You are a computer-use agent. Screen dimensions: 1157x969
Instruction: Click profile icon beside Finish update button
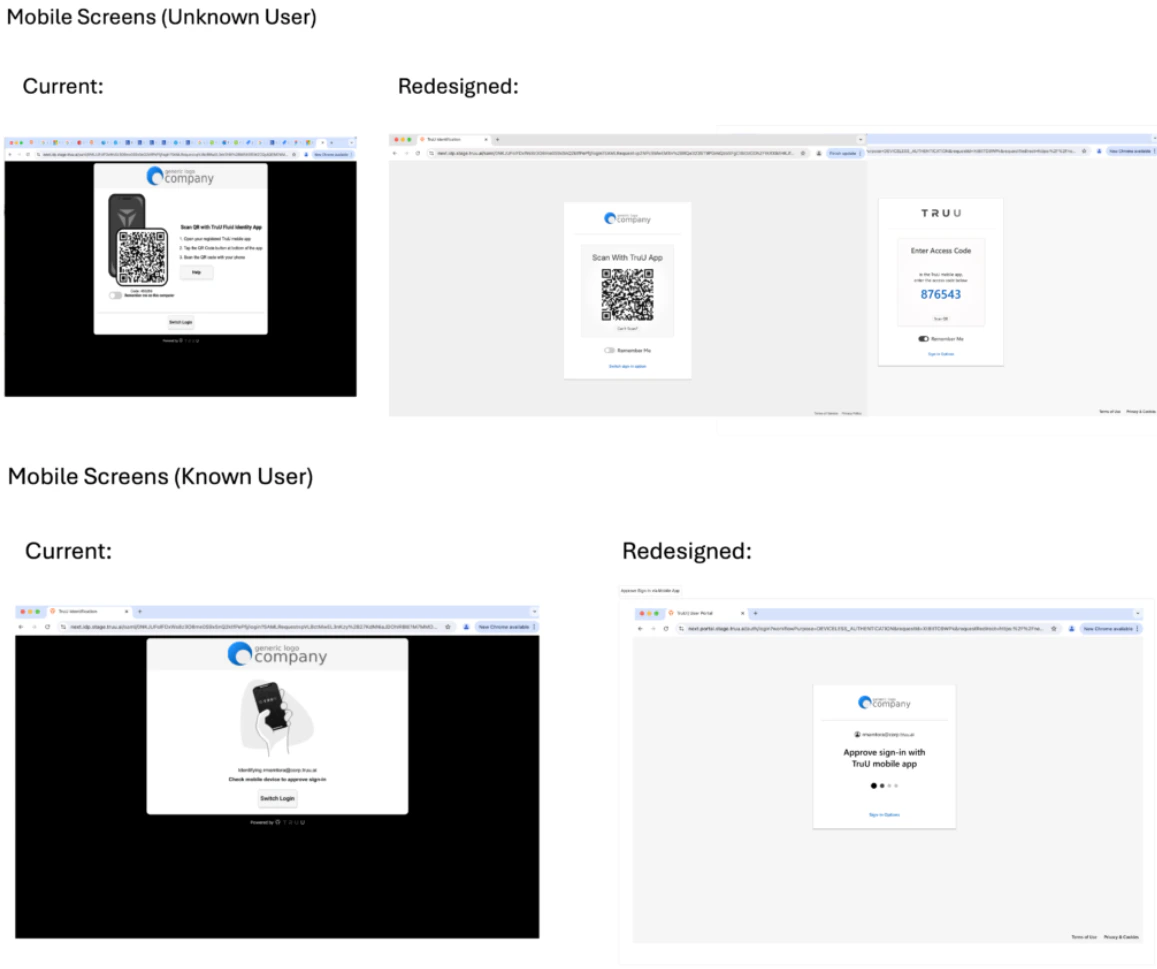(818, 153)
